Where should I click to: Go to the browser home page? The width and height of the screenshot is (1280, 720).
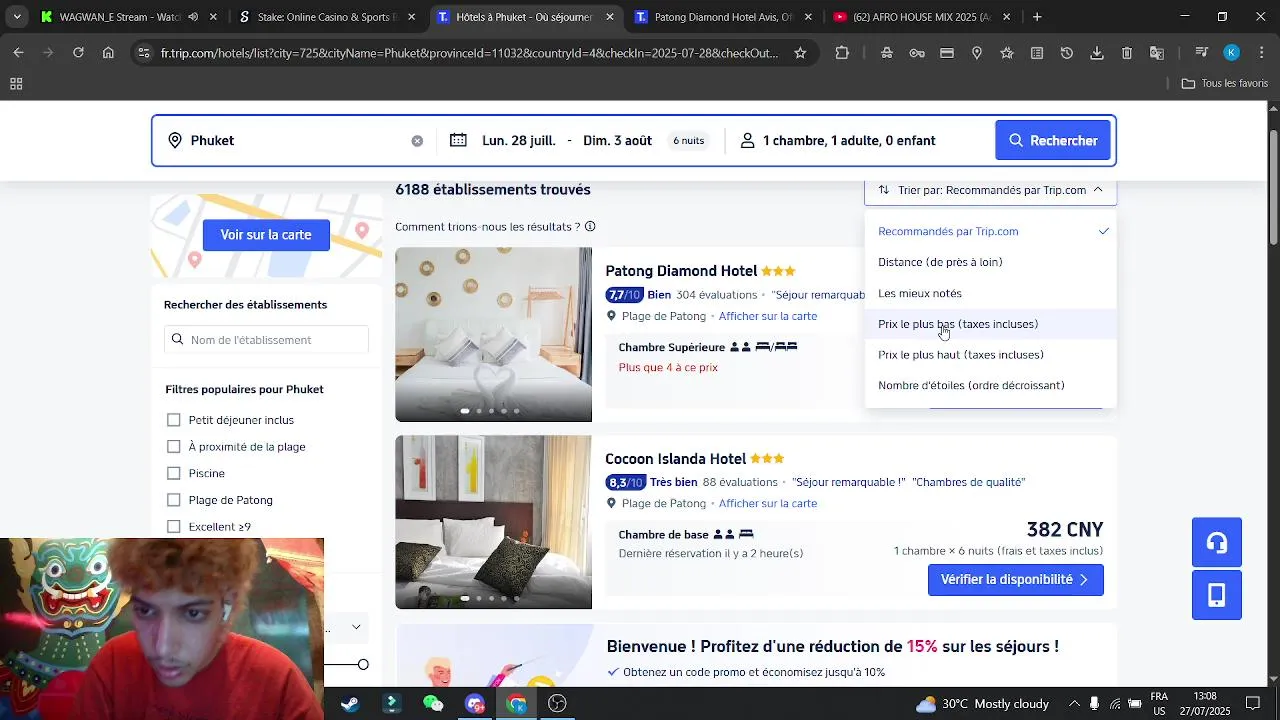(108, 53)
